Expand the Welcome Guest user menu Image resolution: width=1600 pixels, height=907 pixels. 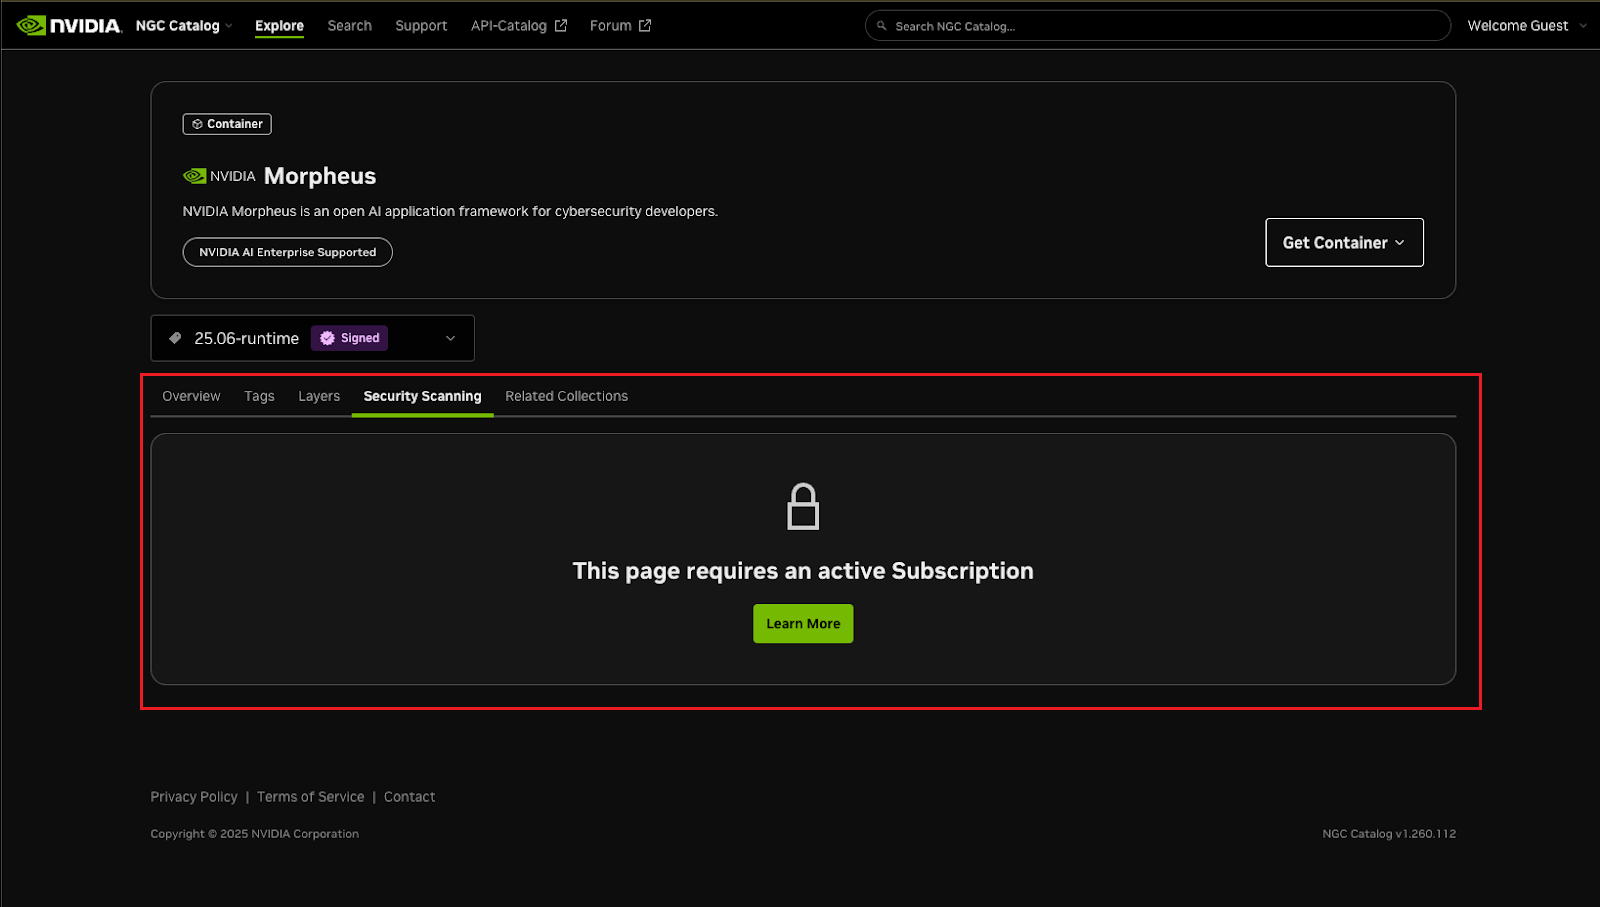1527,26
